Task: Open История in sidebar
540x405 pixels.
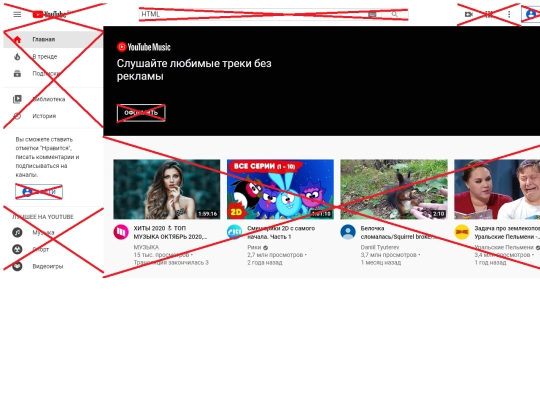Action: pos(53,116)
